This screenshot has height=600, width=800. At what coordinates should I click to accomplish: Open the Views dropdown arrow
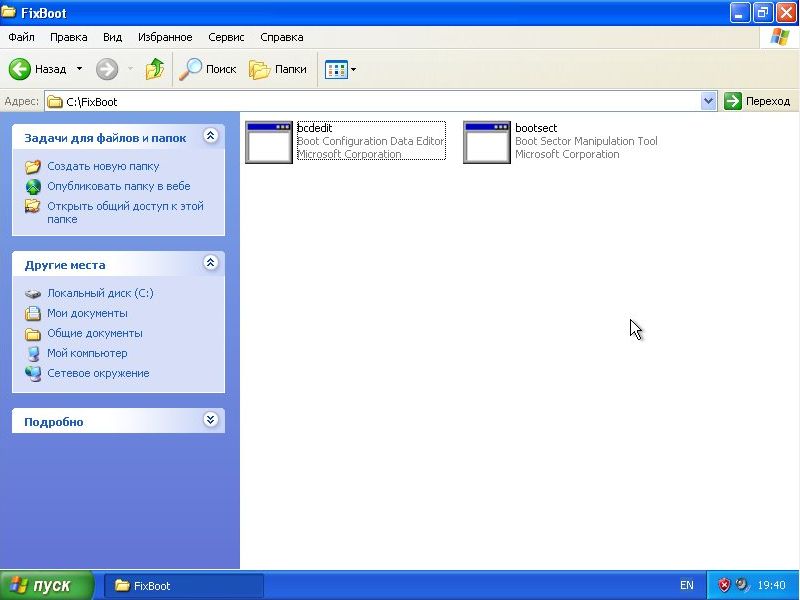353,69
